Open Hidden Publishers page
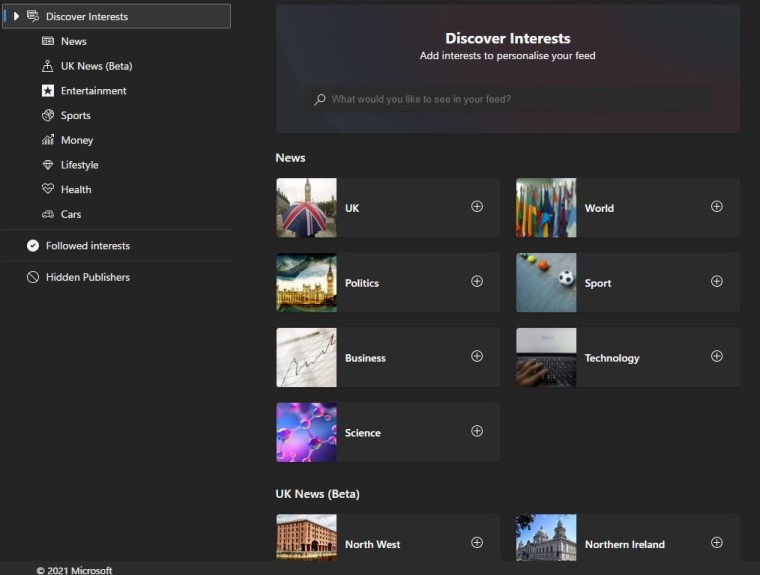 (x=88, y=277)
